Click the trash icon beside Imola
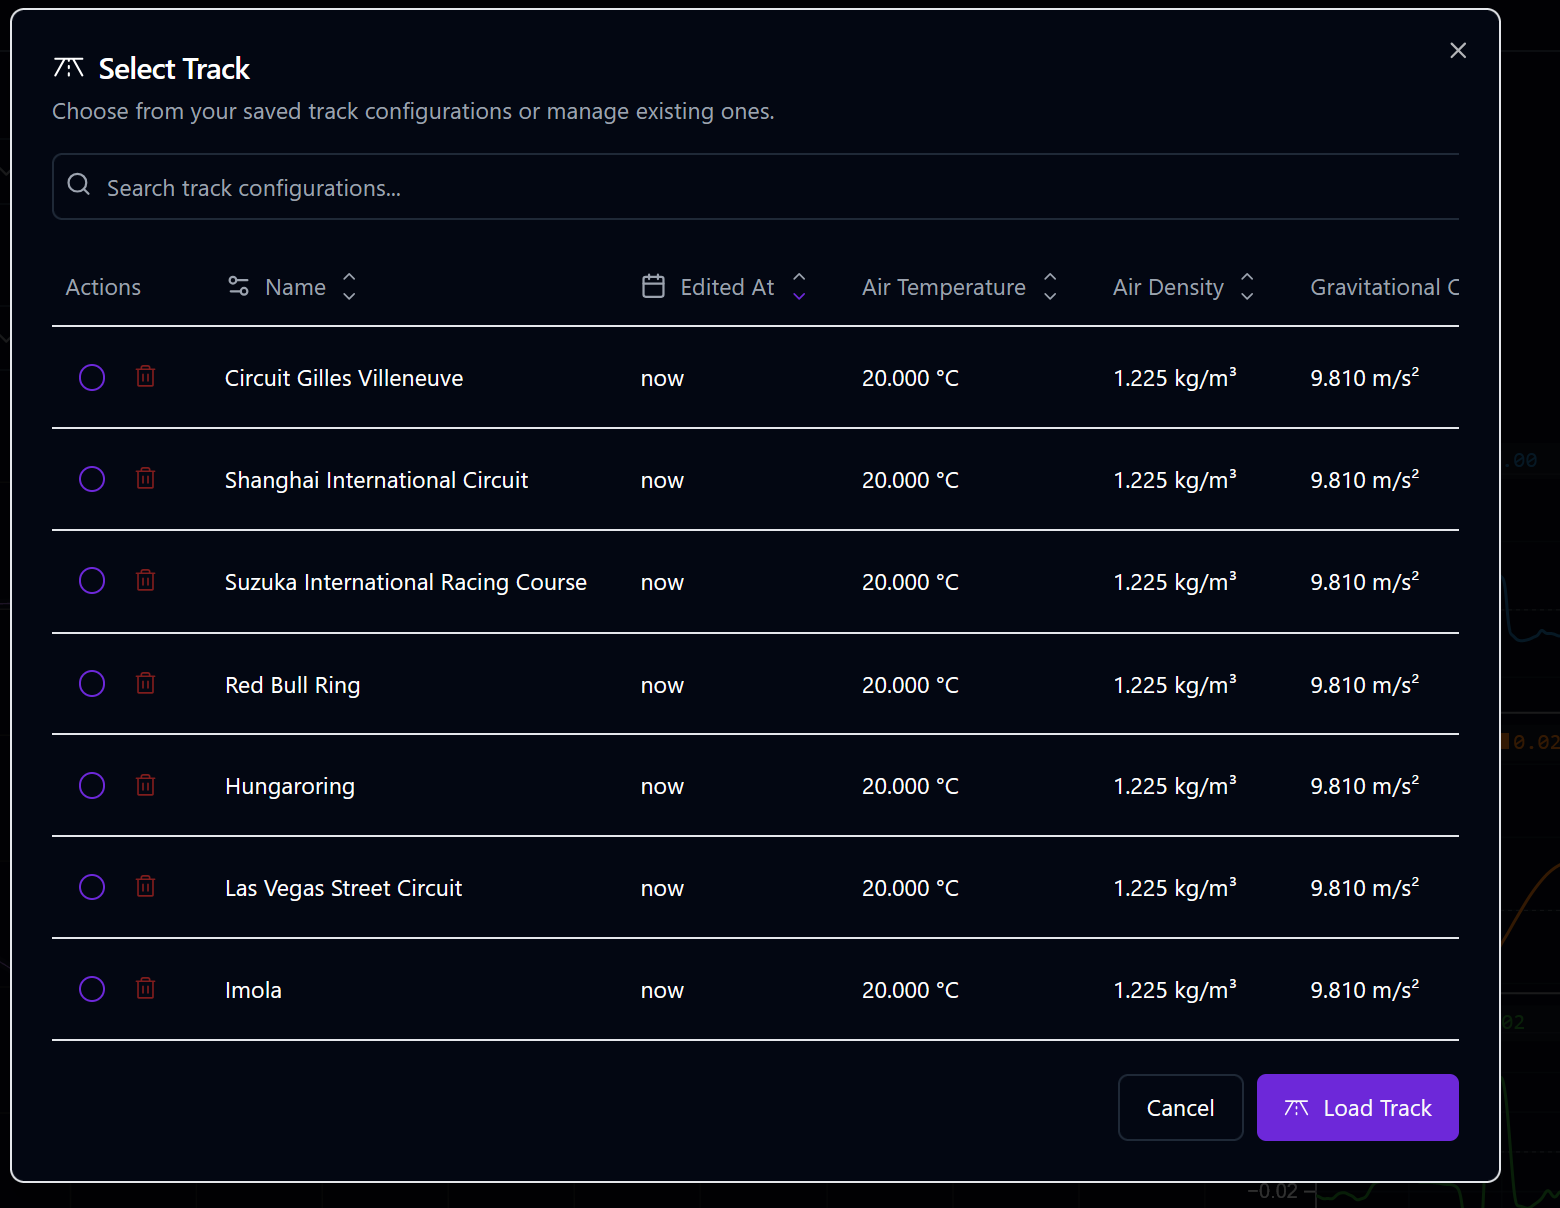The width and height of the screenshot is (1560, 1208). click(x=146, y=989)
